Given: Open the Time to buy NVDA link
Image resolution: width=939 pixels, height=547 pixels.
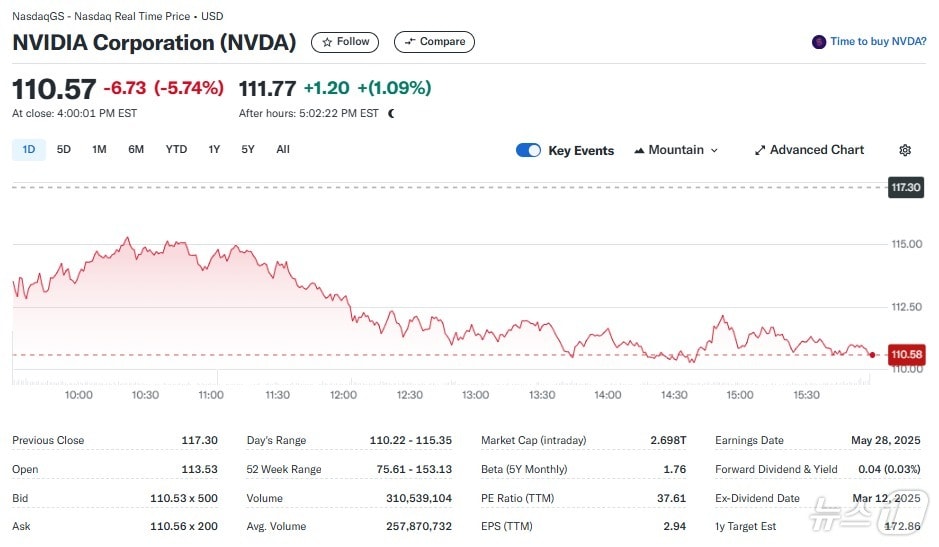Looking at the screenshot, I should 878,42.
